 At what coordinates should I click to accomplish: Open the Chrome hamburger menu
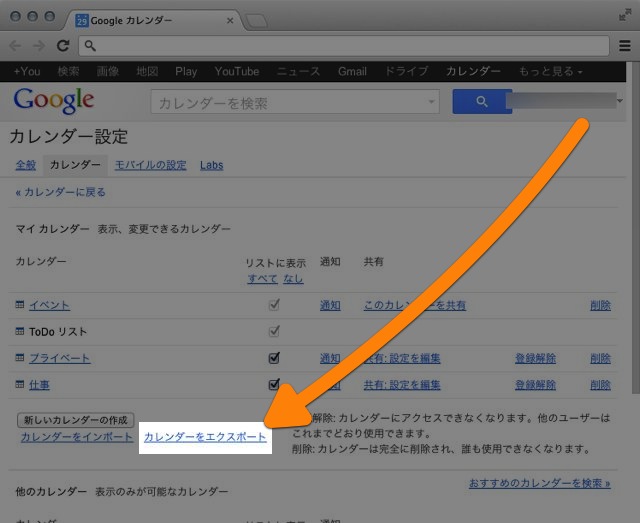[624, 45]
